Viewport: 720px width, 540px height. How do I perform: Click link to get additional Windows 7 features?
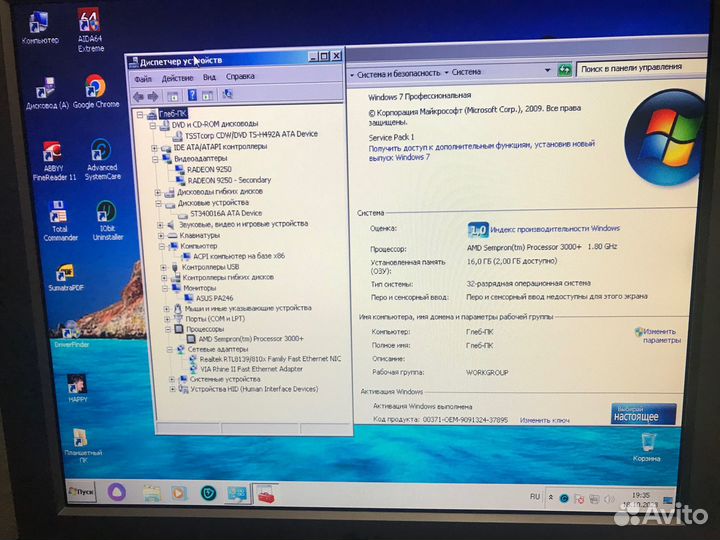tap(481, 151)
